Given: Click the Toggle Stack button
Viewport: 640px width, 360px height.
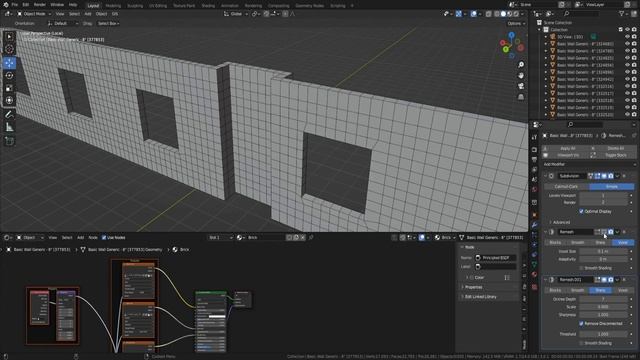Looking at the screenshot, I should [615, 155].
